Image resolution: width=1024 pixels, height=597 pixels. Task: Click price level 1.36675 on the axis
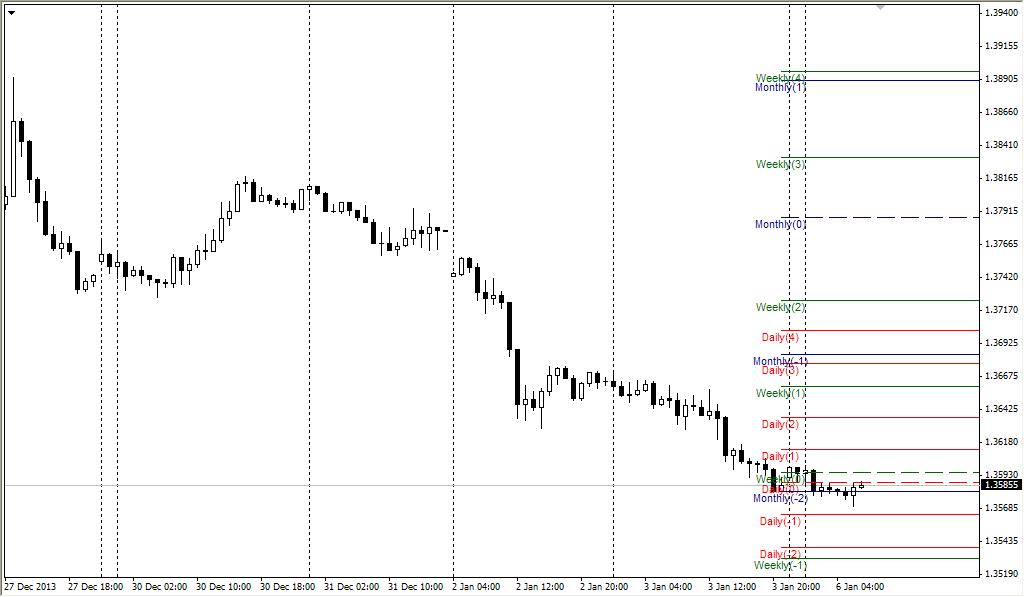[x=1001, y=376]
